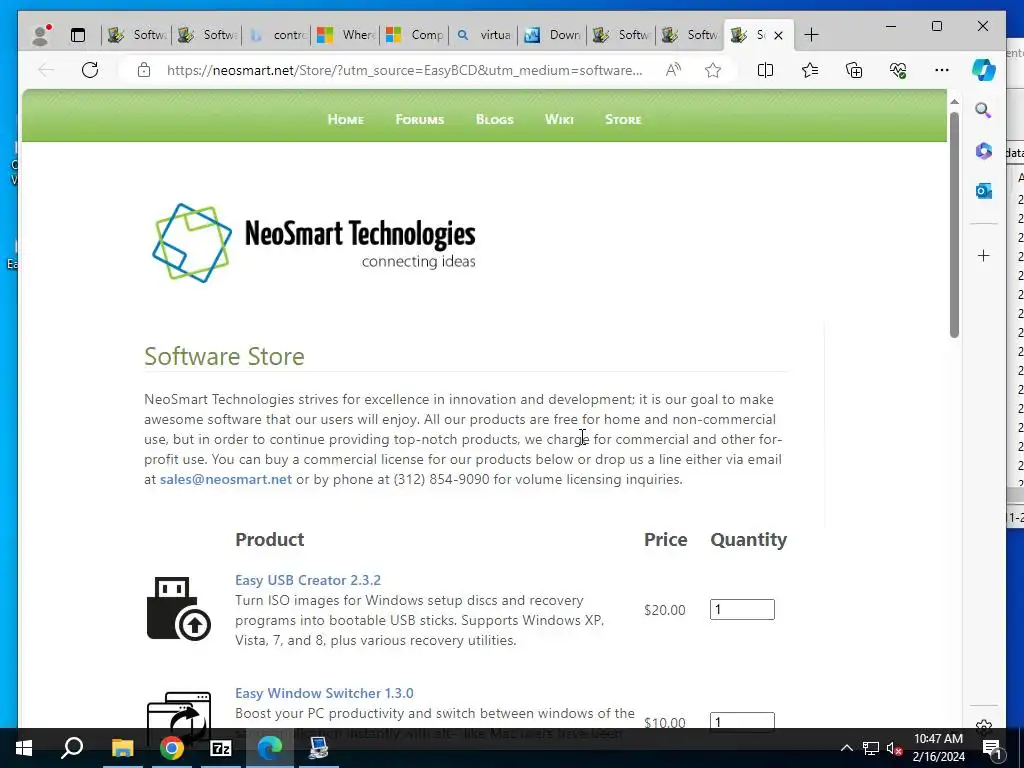The height and width of the screenshot is (768, 1024).
Task: View site info via the lock icon
Action: tap(144, 71)
